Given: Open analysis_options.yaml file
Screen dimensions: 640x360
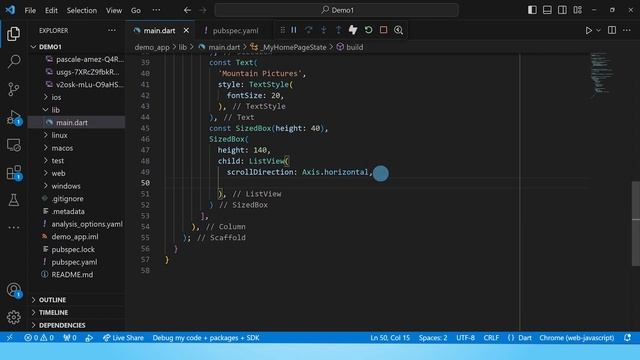Looking at the screenshot, I should point(87,224).
